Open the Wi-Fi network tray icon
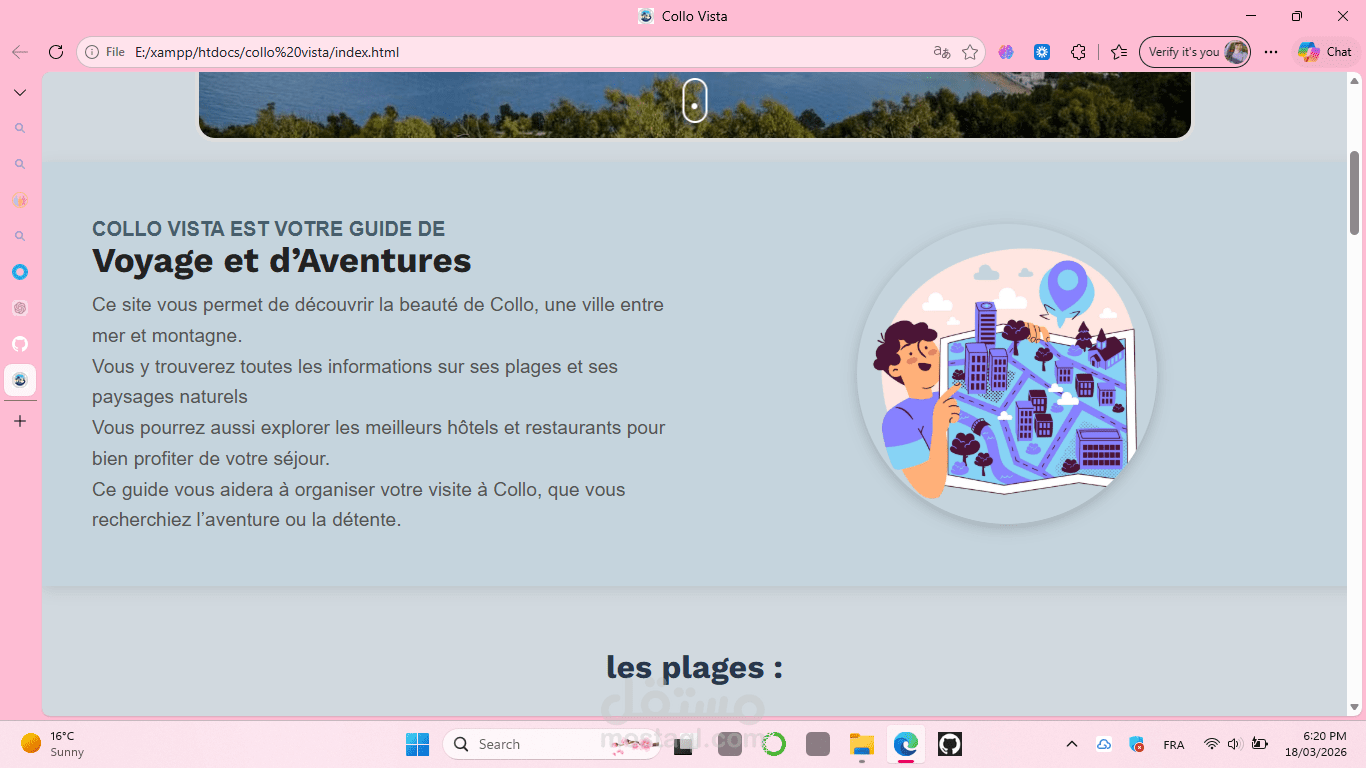Viewport: 1366px width, 768px height. click(1212, 744)
